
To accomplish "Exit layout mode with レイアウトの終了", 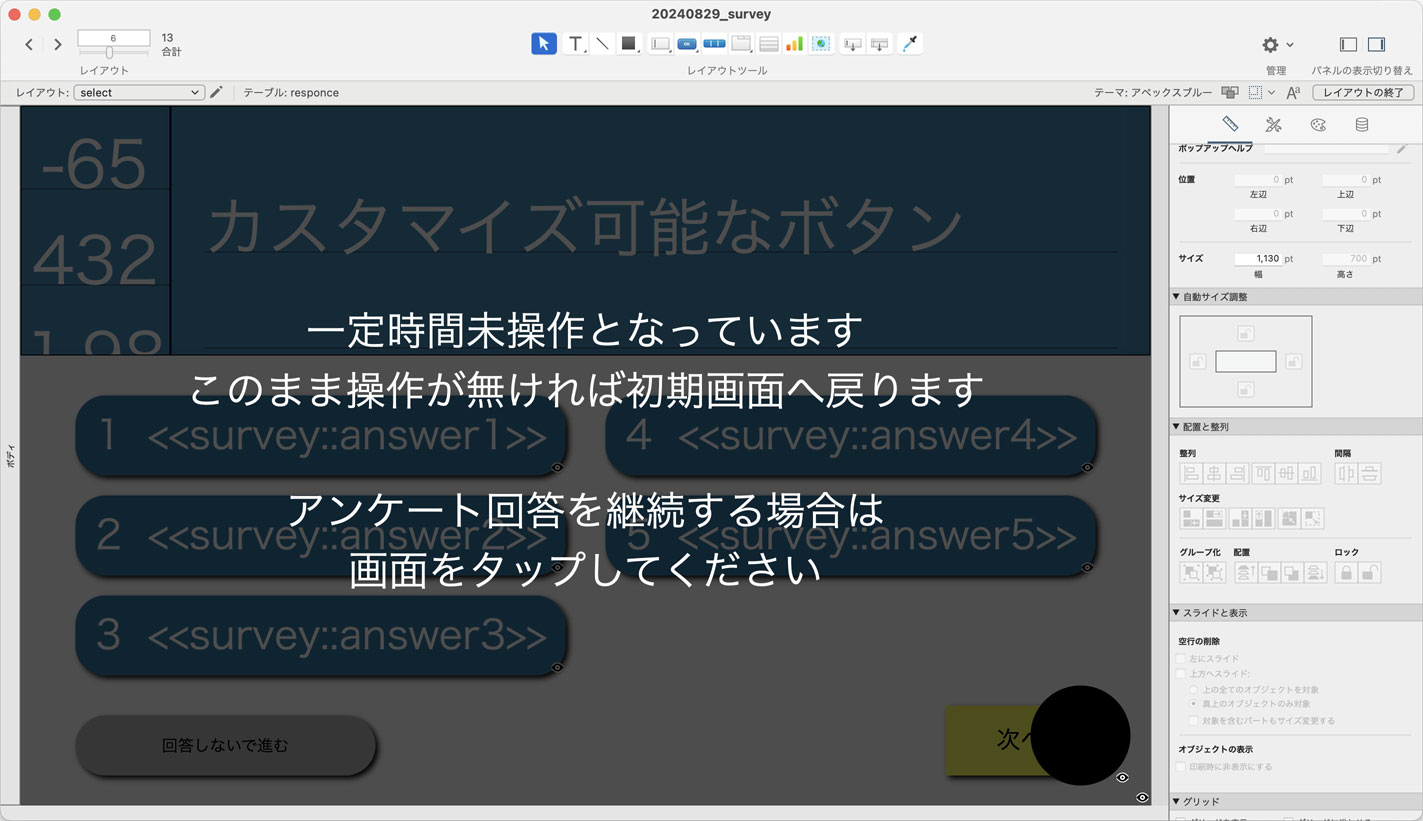I will tap(1363, 92).
